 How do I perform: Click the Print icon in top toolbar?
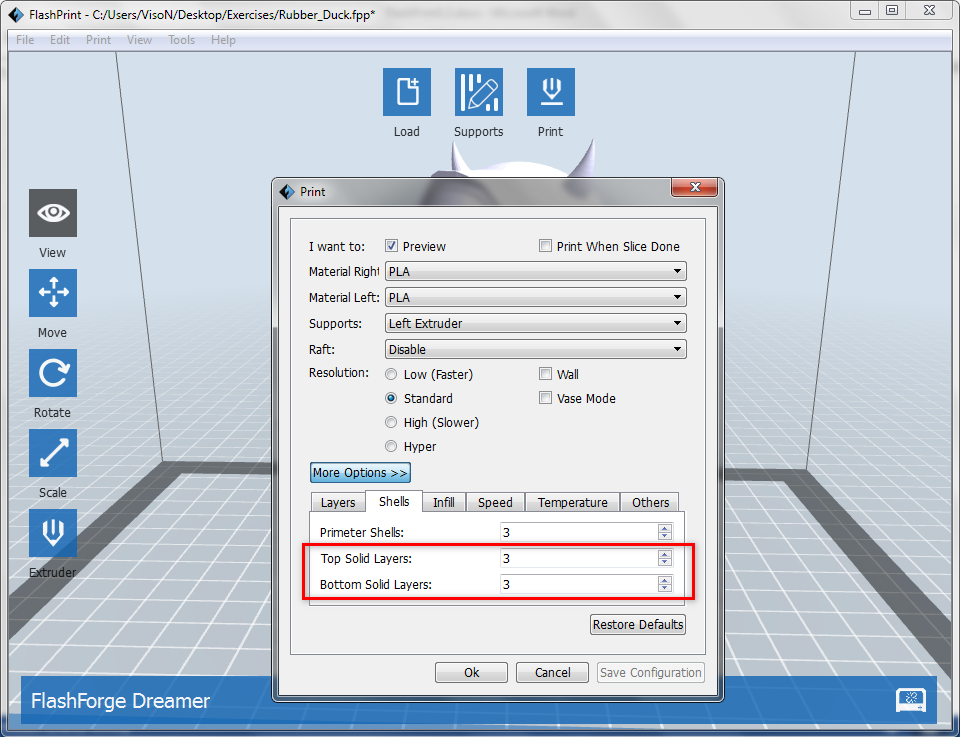click(550, 92)
